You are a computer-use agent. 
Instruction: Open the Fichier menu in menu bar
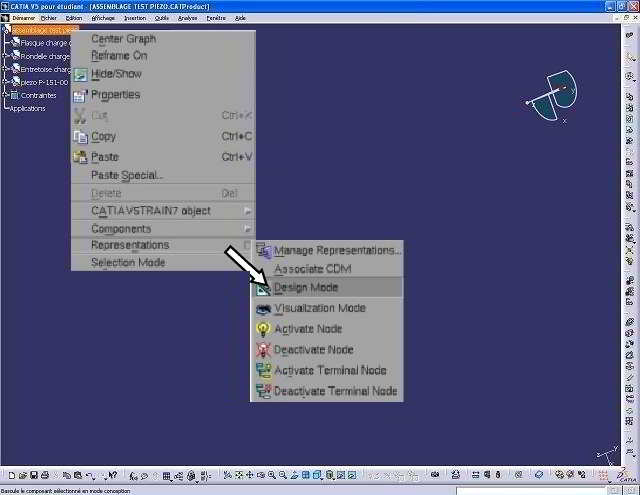click(x=49, y=18)
